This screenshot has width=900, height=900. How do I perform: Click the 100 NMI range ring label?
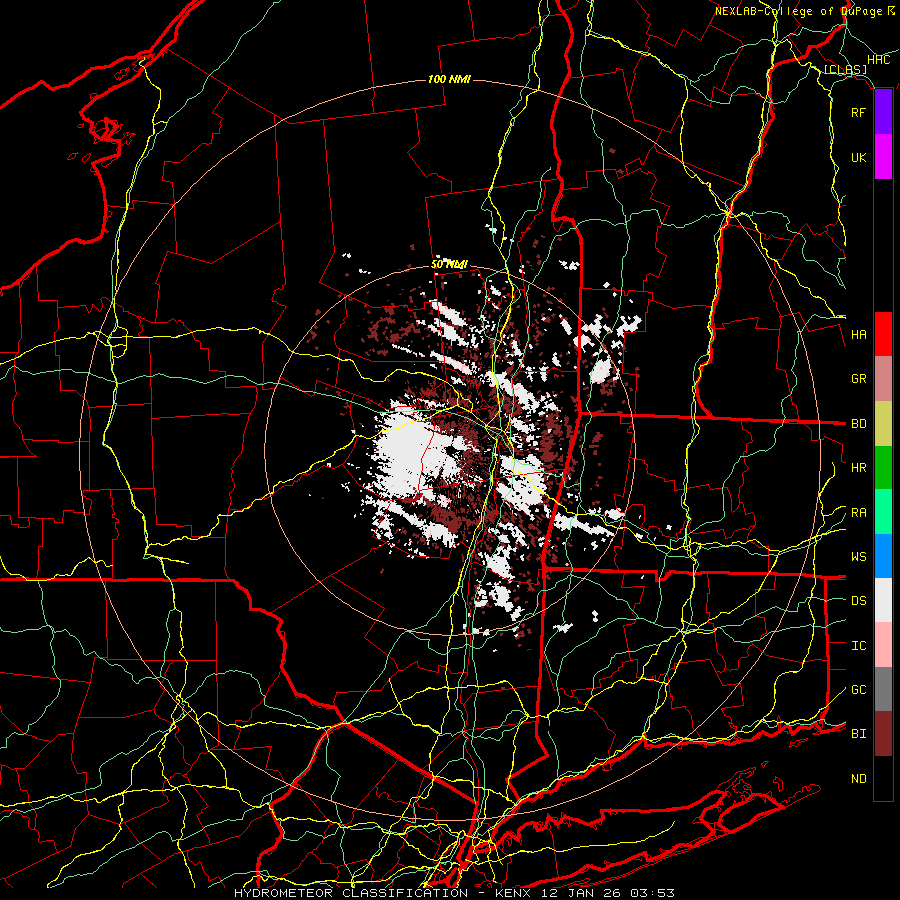click(449, 79)
